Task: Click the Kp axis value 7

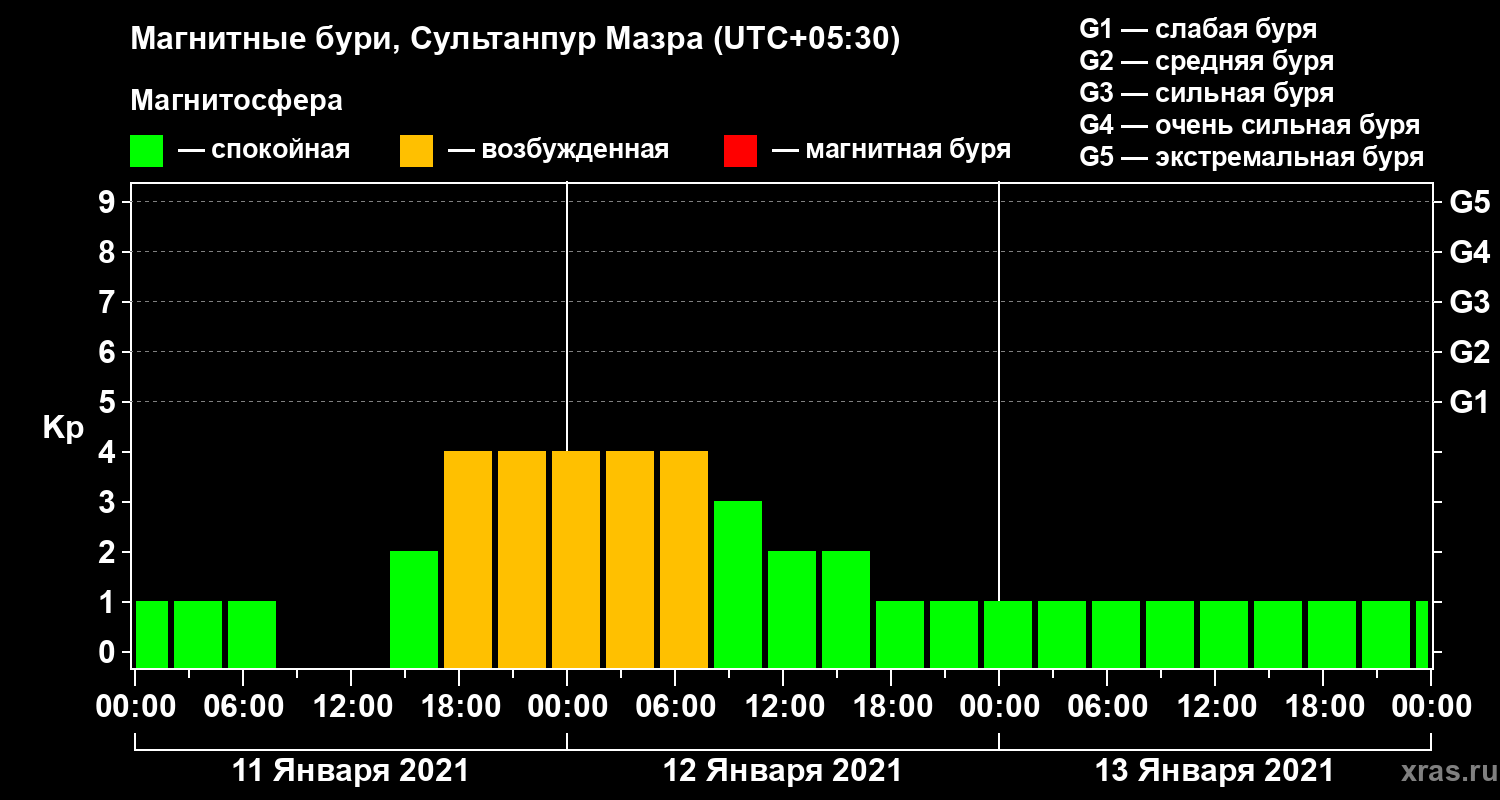Action: (109, 302)
